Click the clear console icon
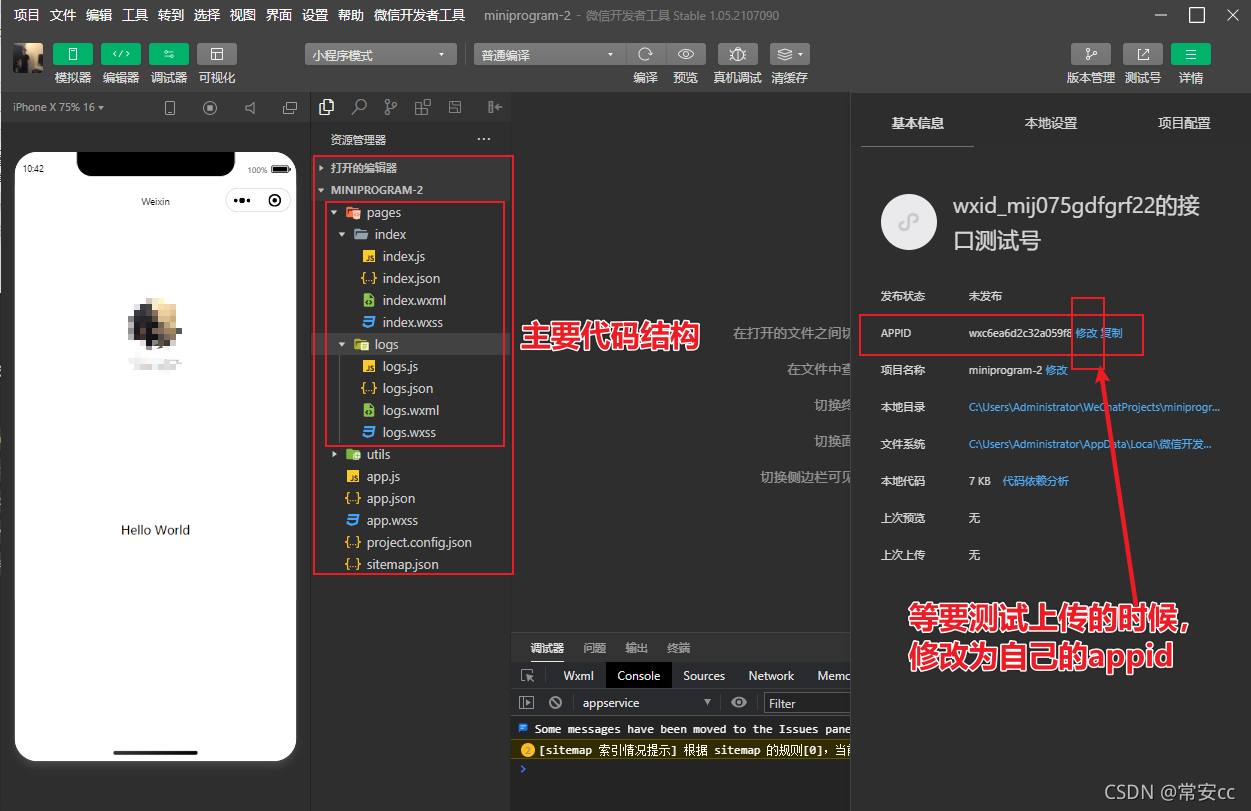1251x811 pixels. click(555, 703)
